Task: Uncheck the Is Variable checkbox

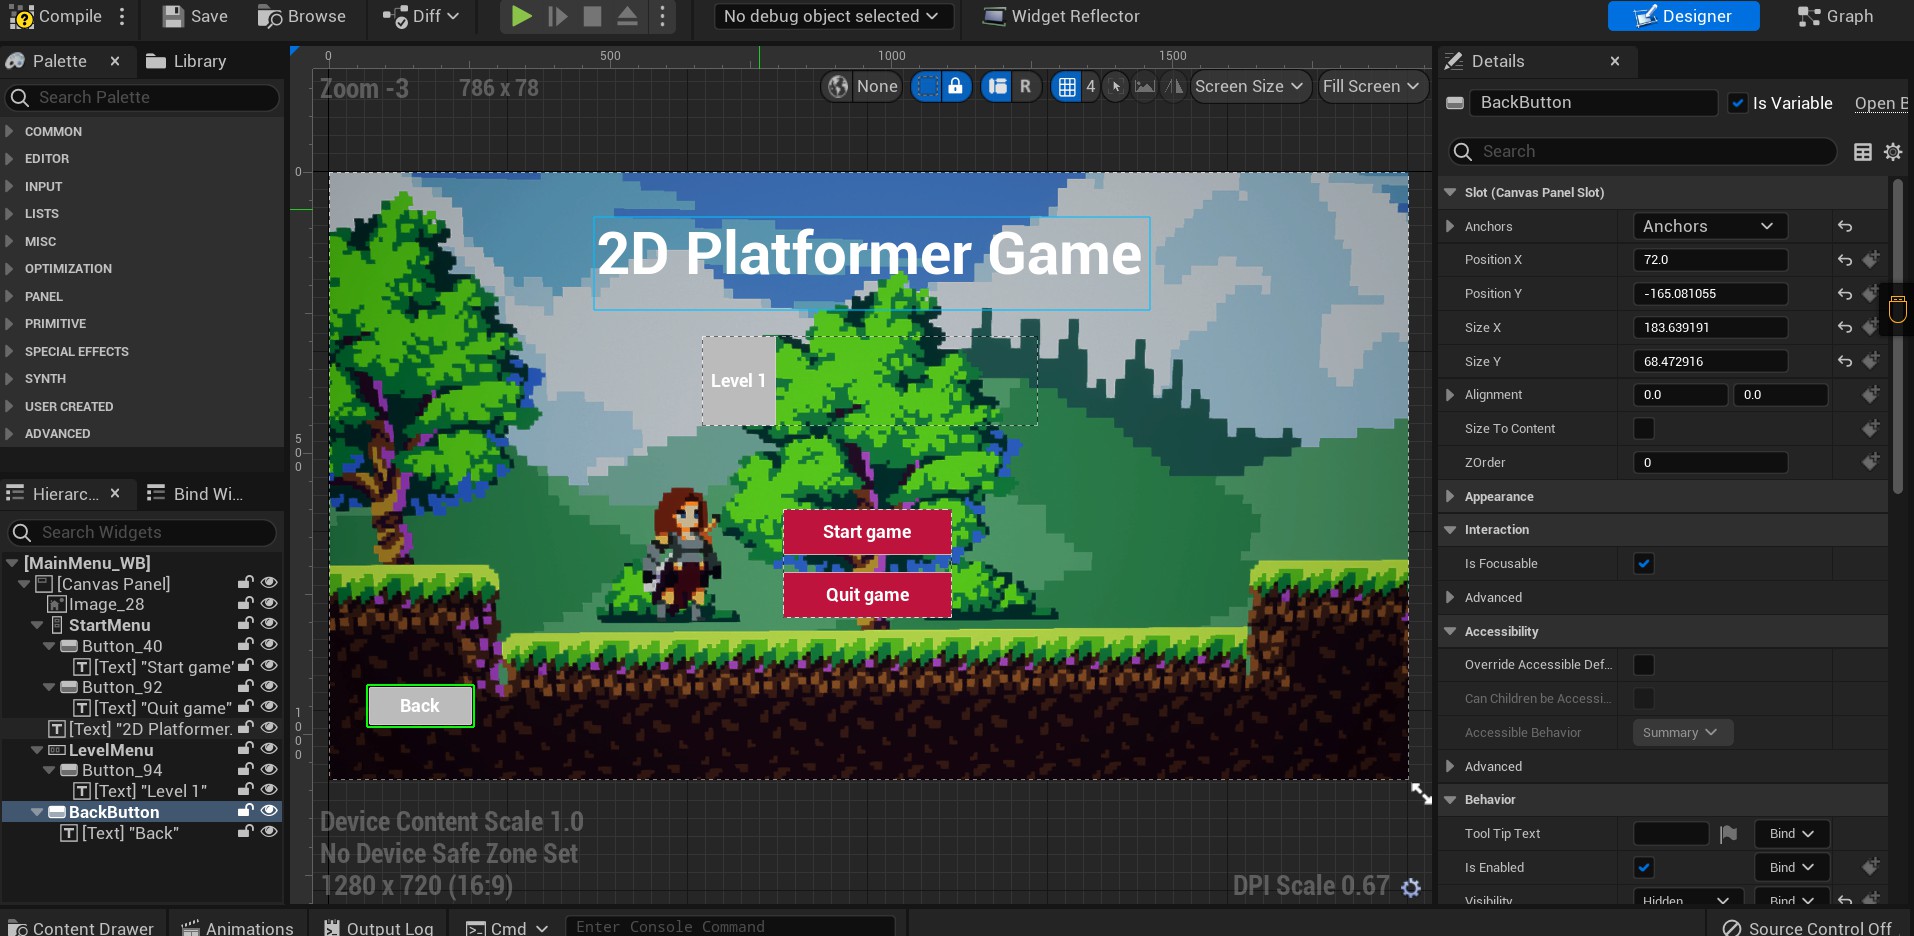Action: (x=1738, y=103)
